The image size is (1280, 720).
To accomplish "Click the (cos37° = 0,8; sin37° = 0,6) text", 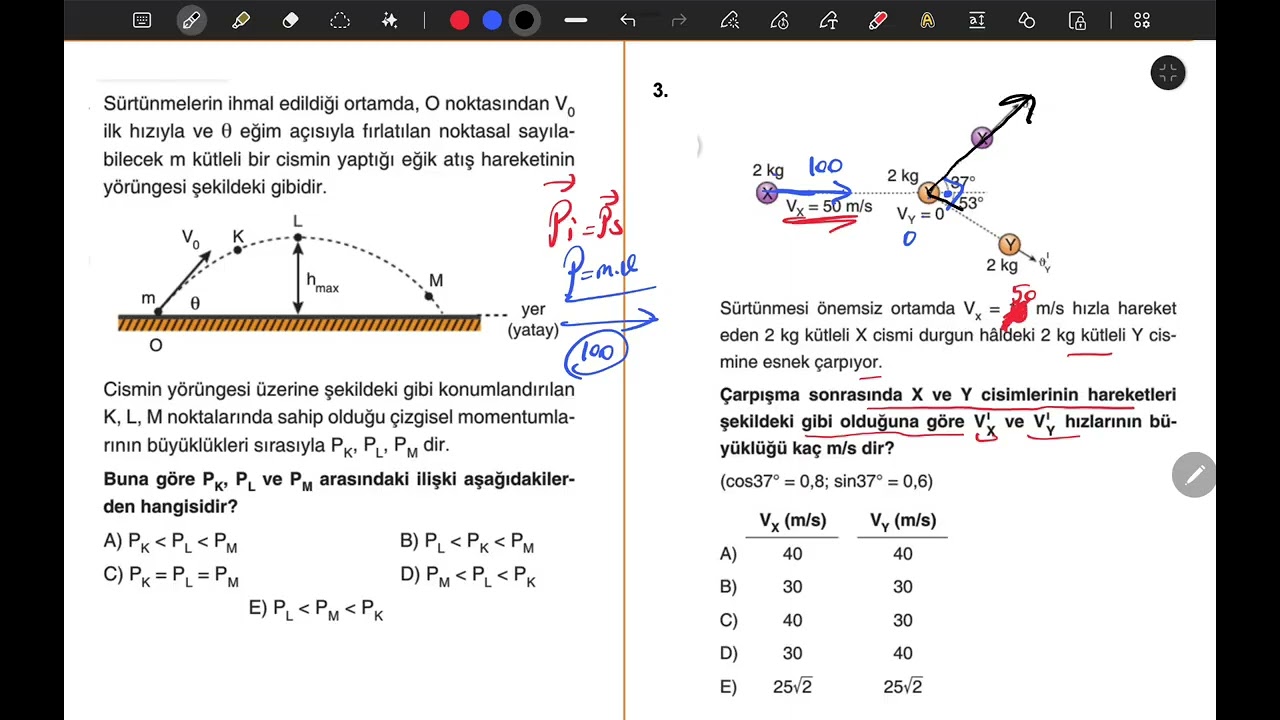I will [826, 481].
